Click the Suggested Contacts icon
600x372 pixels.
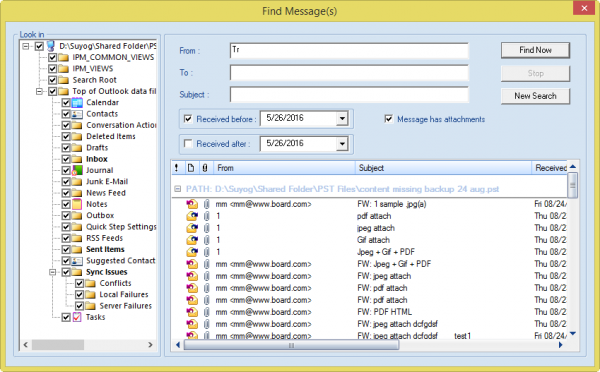77,261
